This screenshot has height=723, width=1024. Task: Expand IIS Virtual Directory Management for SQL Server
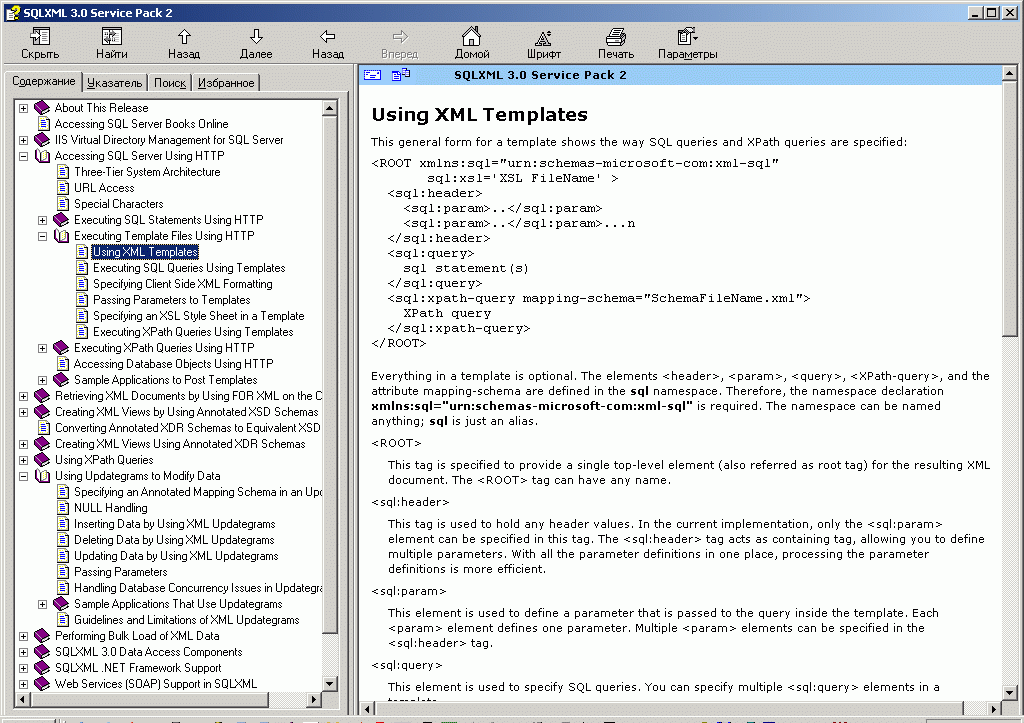click(24, 140)
